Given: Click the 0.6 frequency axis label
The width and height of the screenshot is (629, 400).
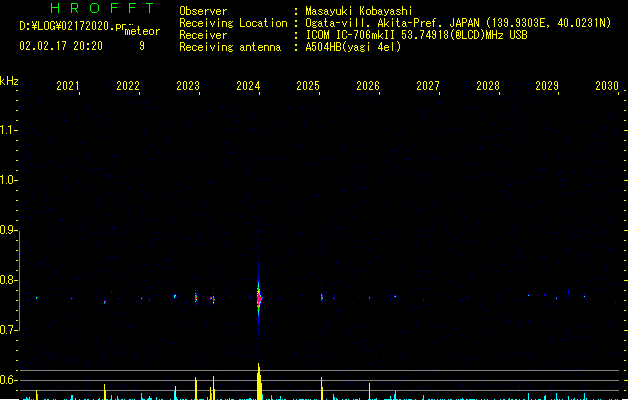Looking at the screenshot, I should tap(7, 380).
